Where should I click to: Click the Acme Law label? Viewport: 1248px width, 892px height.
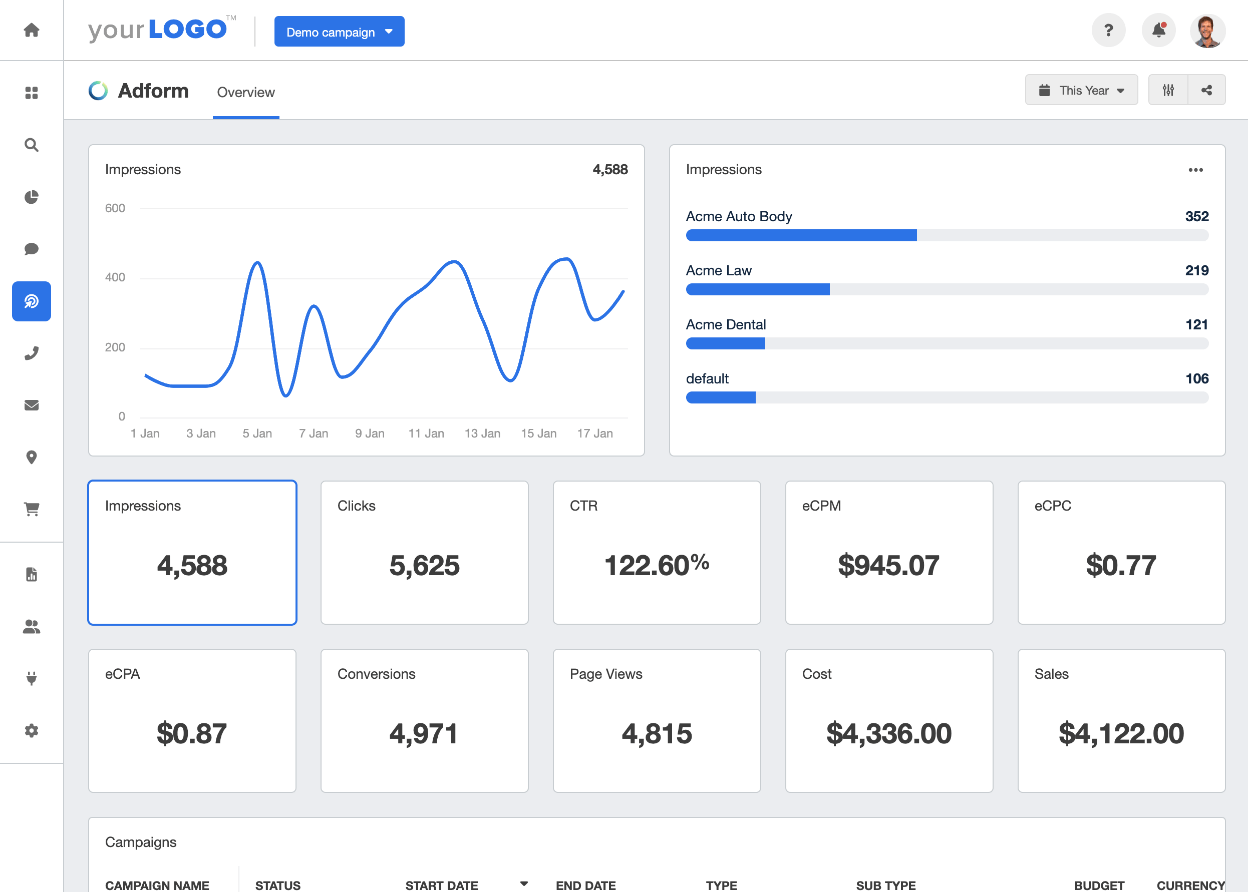coord(719,270)
